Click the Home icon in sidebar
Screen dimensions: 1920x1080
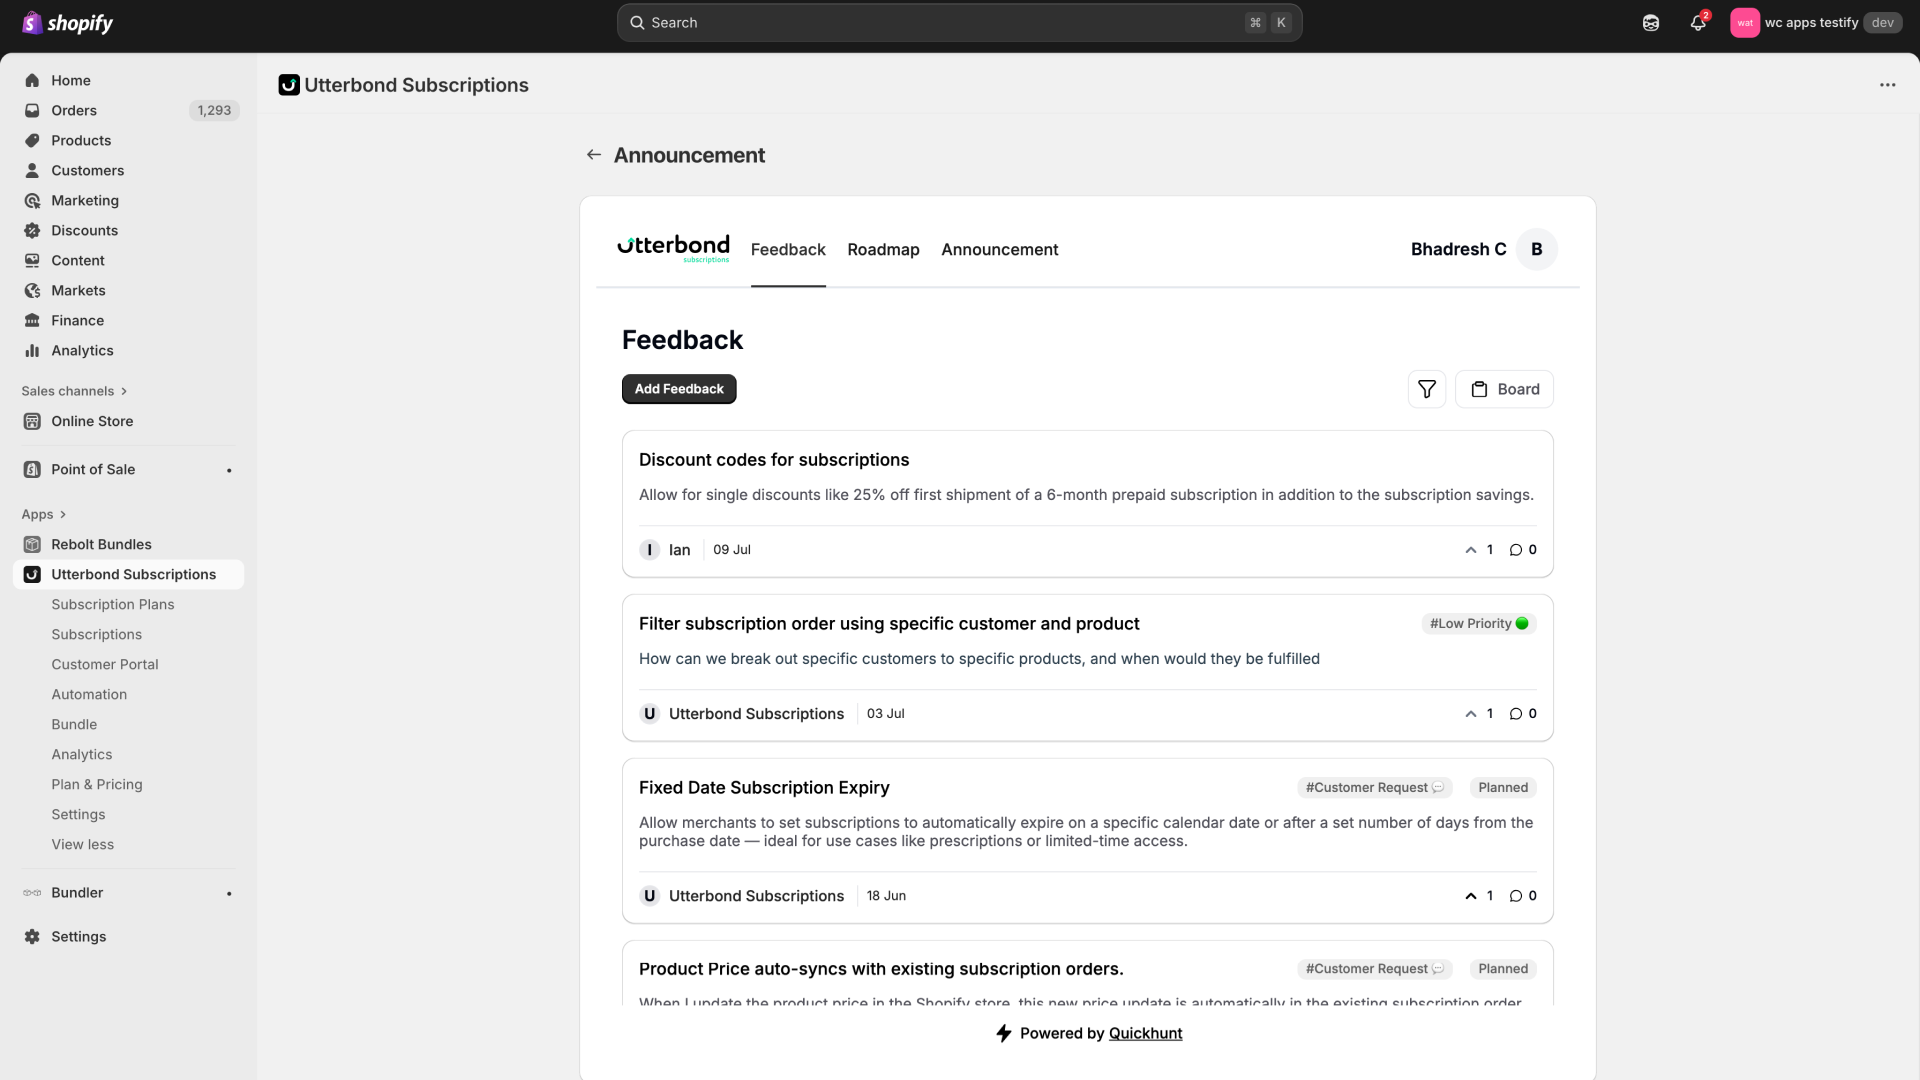tap(32, 80)
